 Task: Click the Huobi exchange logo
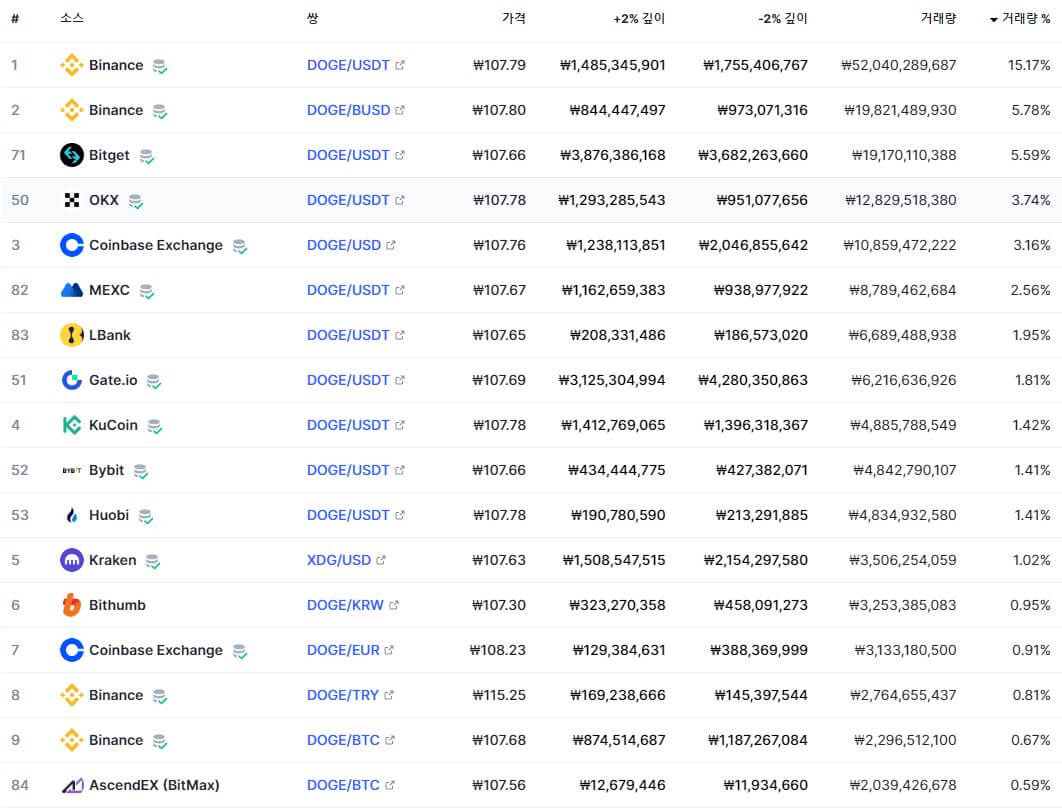click(x=72, y=515)
